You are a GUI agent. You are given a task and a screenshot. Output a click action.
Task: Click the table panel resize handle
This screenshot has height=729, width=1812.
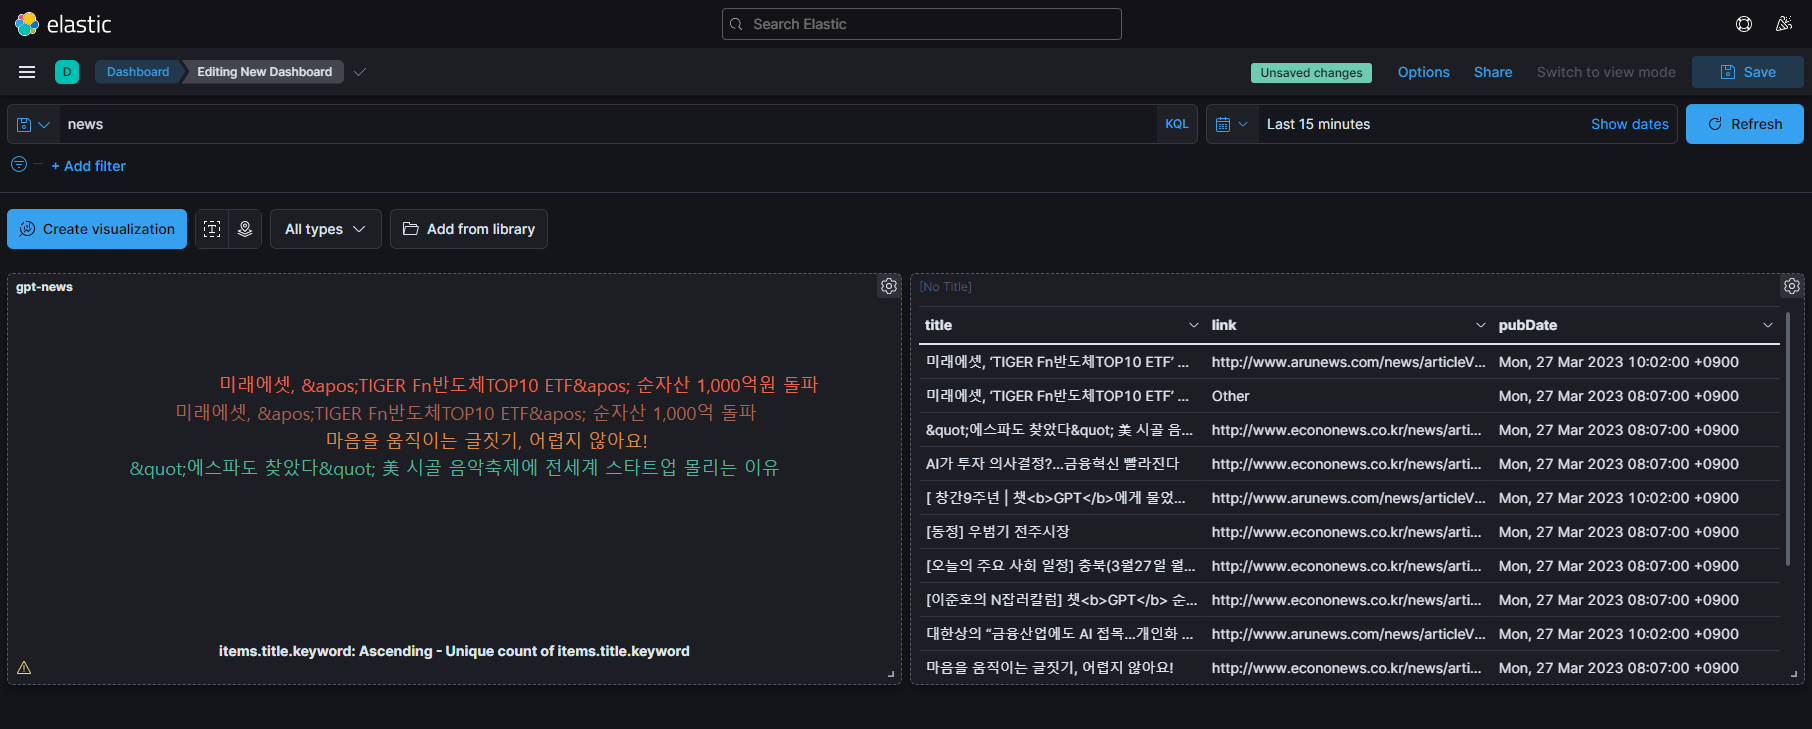click(x=1794, y=674)
